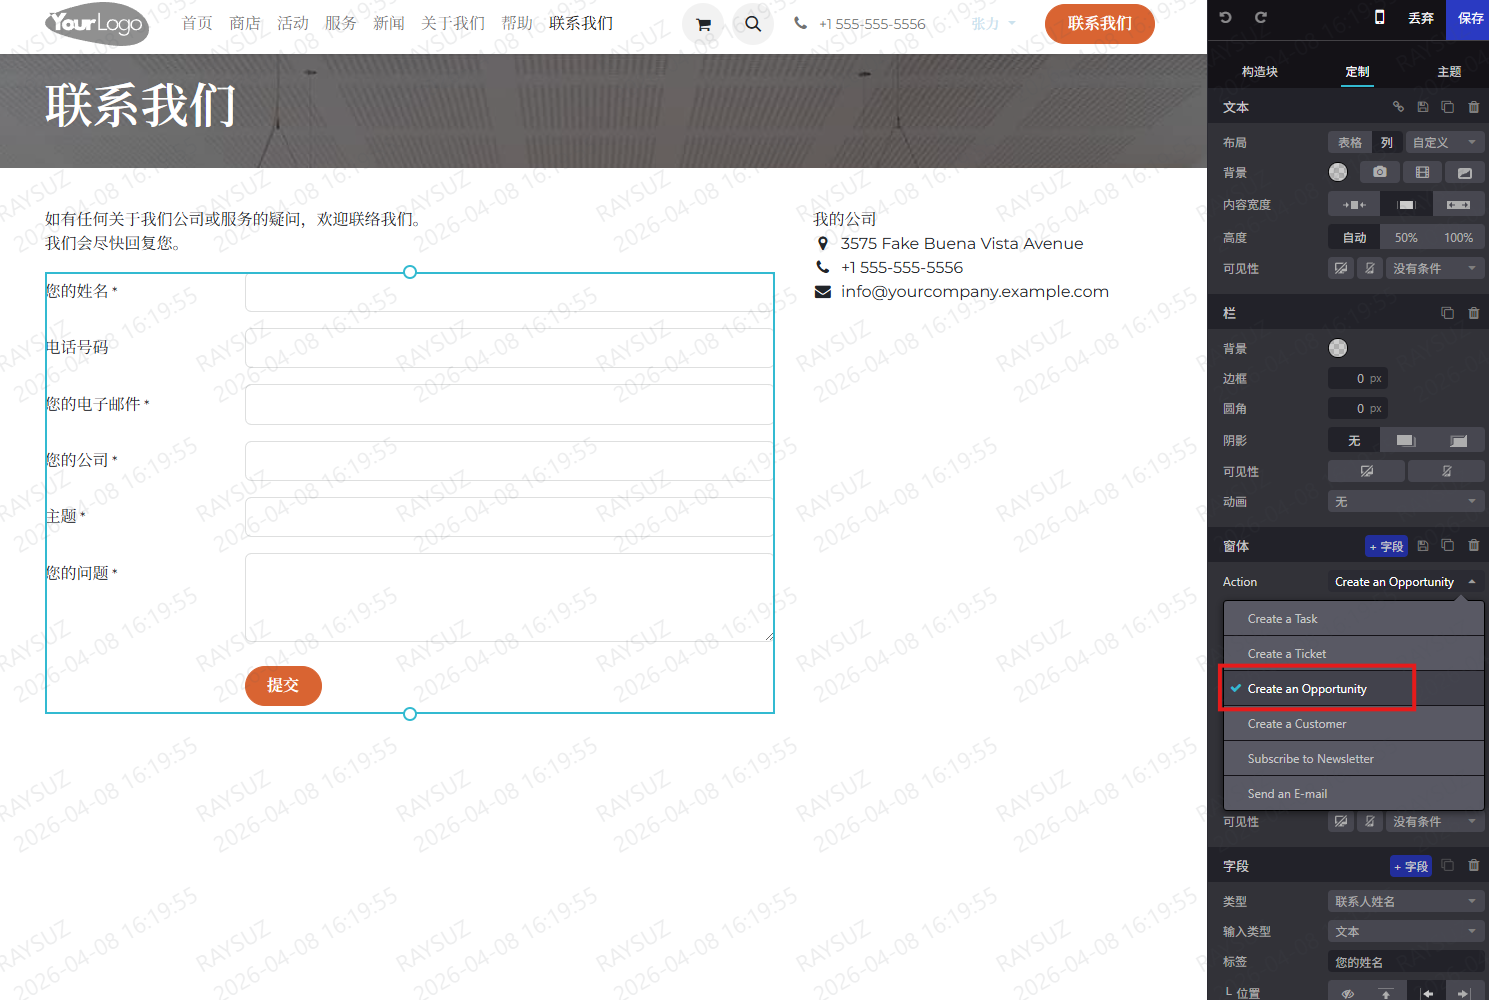
Task: Save the 窗体 form as custom snippet
Action: (1423, 546)
